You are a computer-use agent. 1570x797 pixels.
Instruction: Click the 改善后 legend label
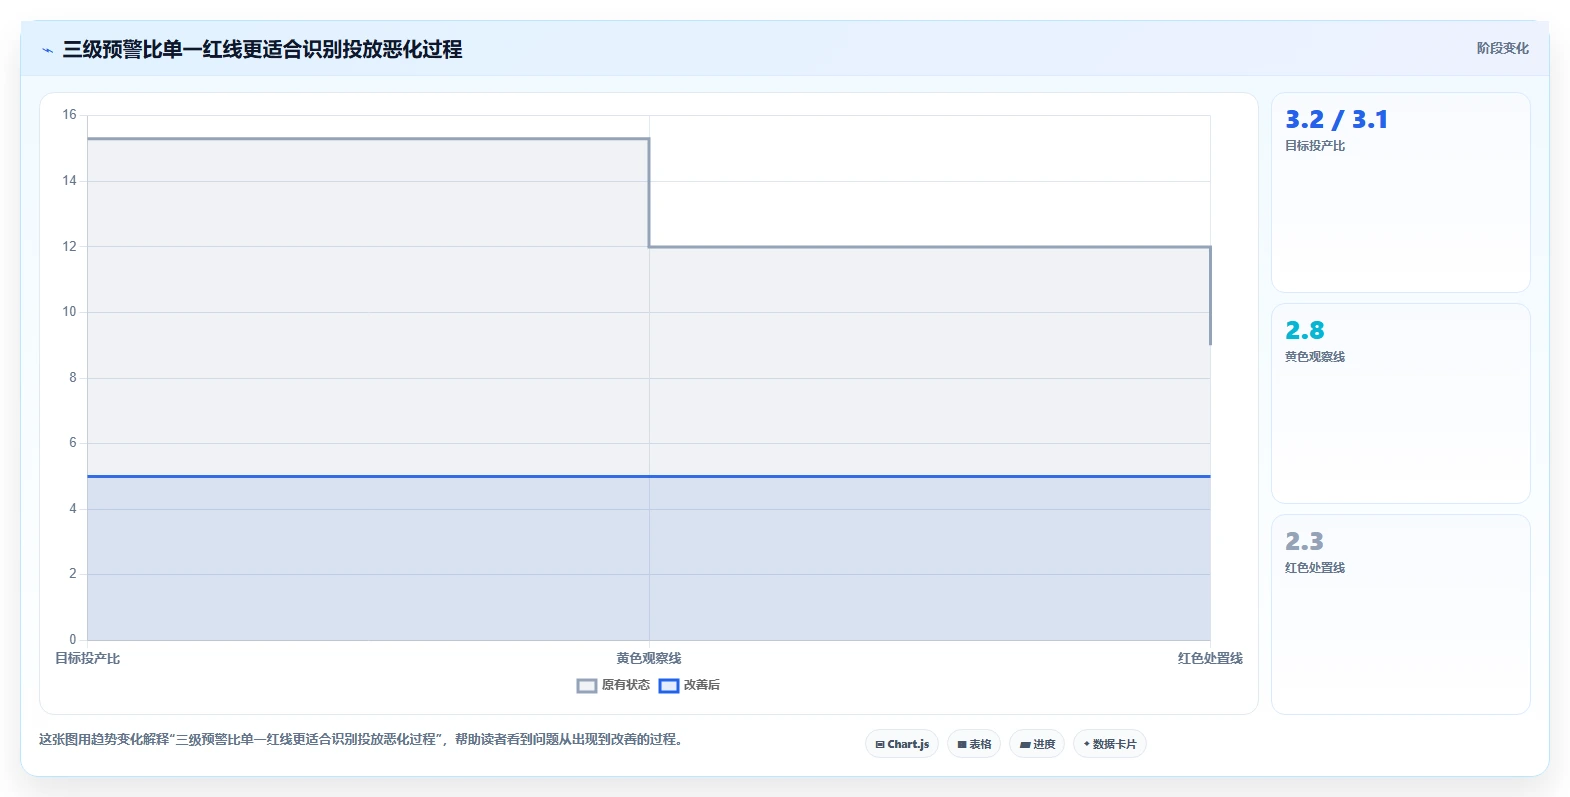pyautogui.click(x=702, y=685)
